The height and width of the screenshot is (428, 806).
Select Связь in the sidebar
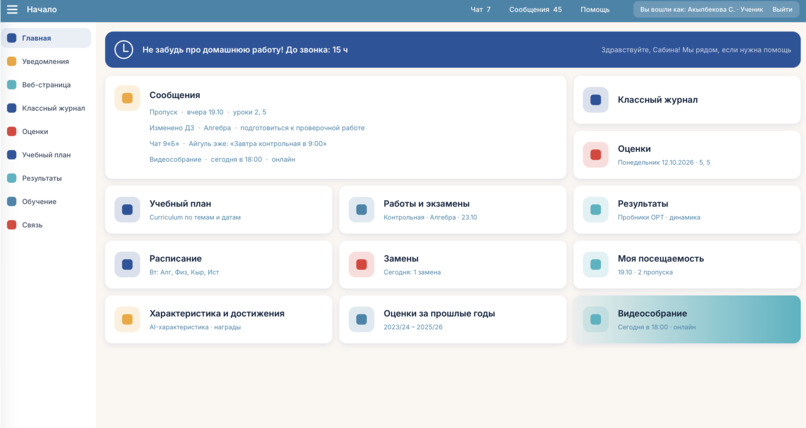(x=46, y=225)
